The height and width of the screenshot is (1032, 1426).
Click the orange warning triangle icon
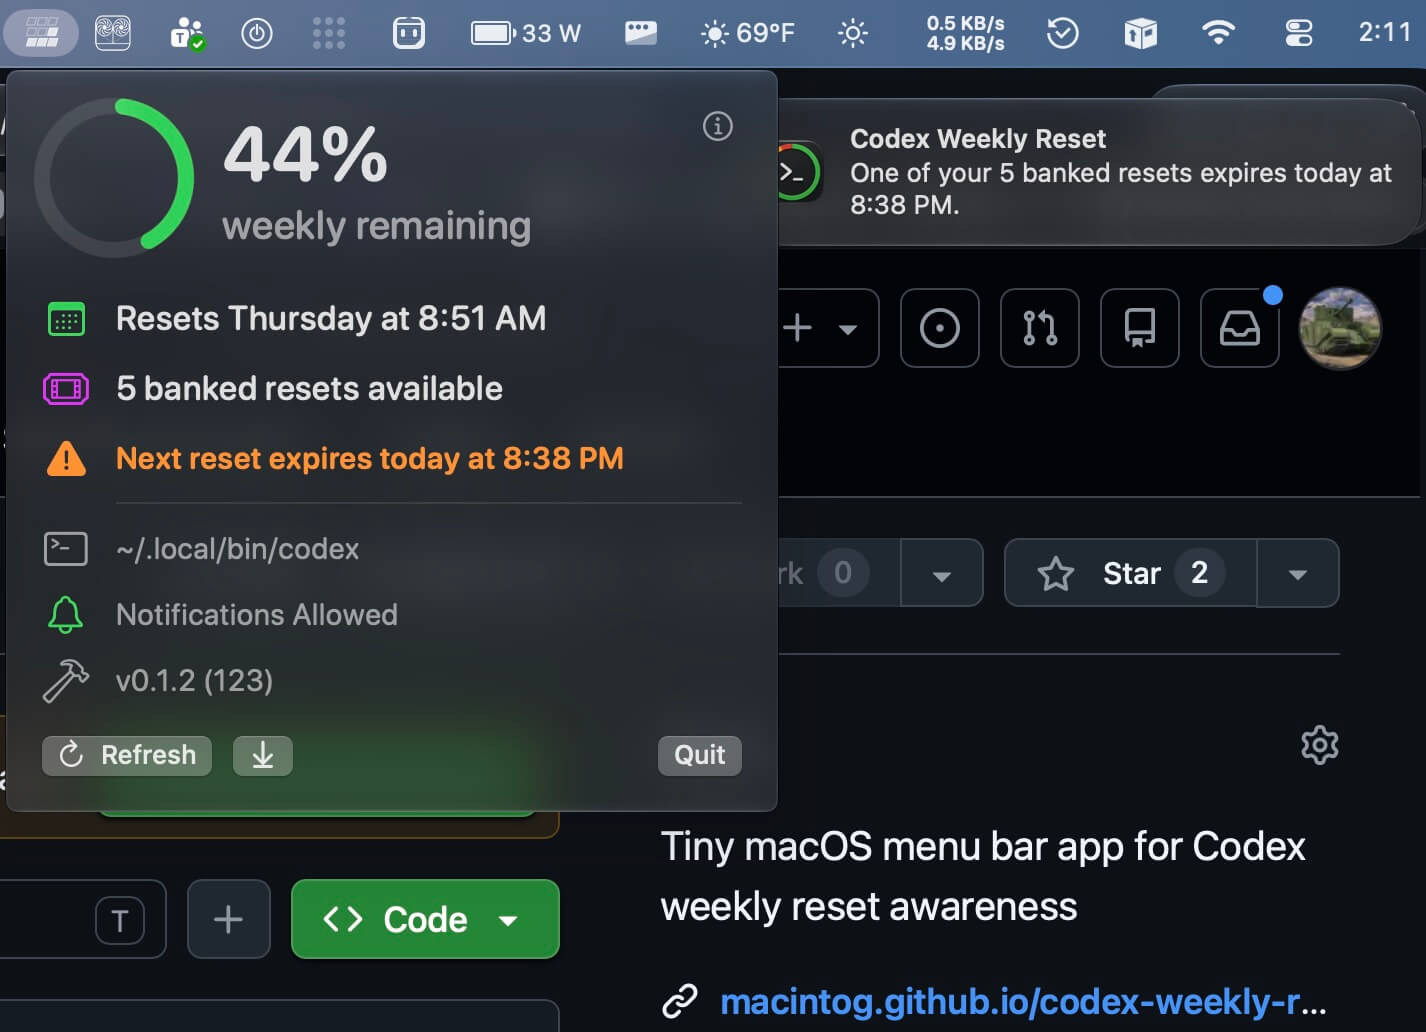(66, 458)
